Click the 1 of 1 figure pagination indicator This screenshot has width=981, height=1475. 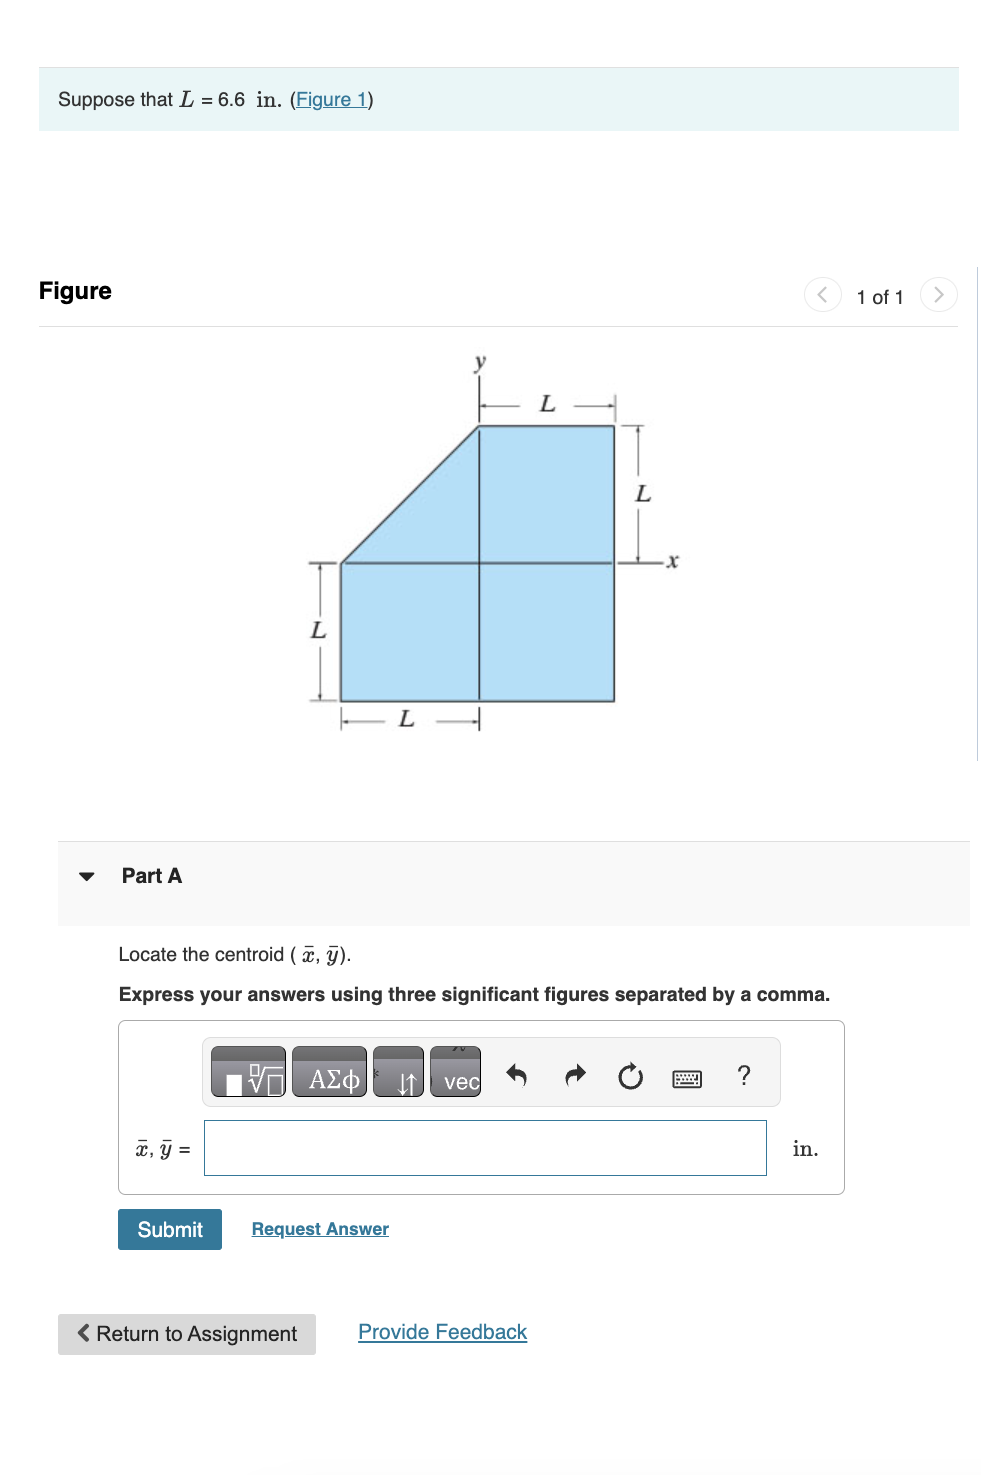click(x=880, y=296)
